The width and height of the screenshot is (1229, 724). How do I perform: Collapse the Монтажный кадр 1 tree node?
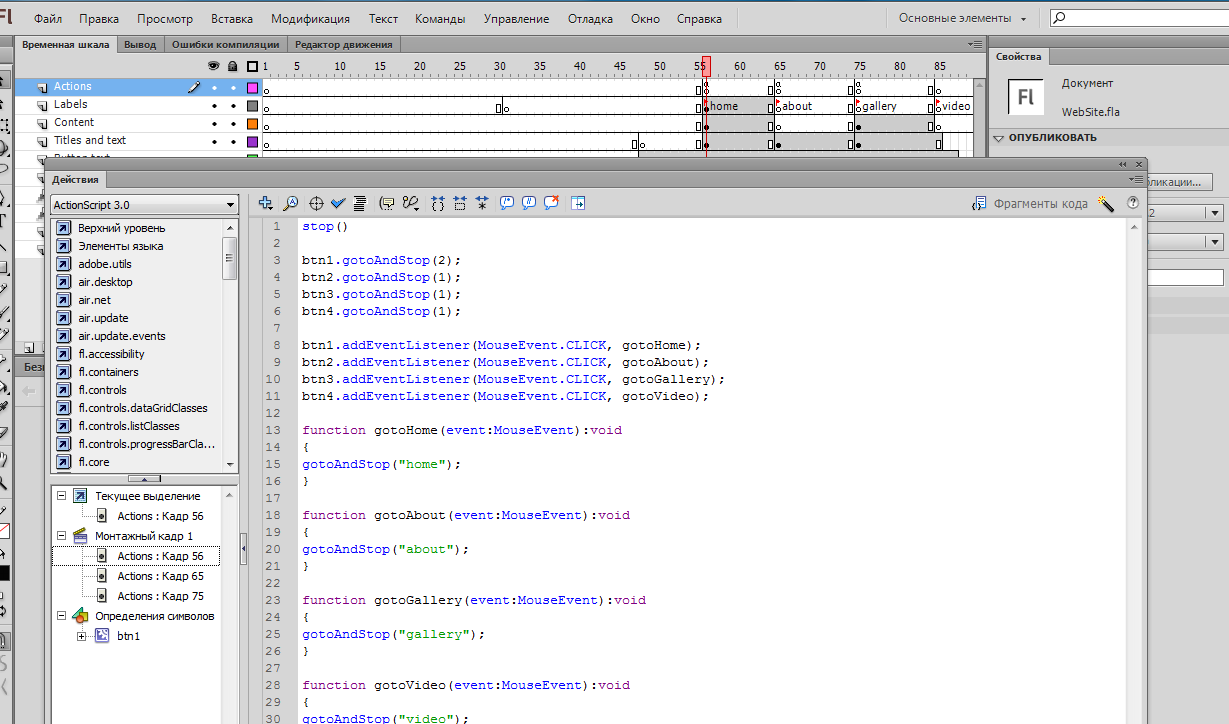point(61,536)
